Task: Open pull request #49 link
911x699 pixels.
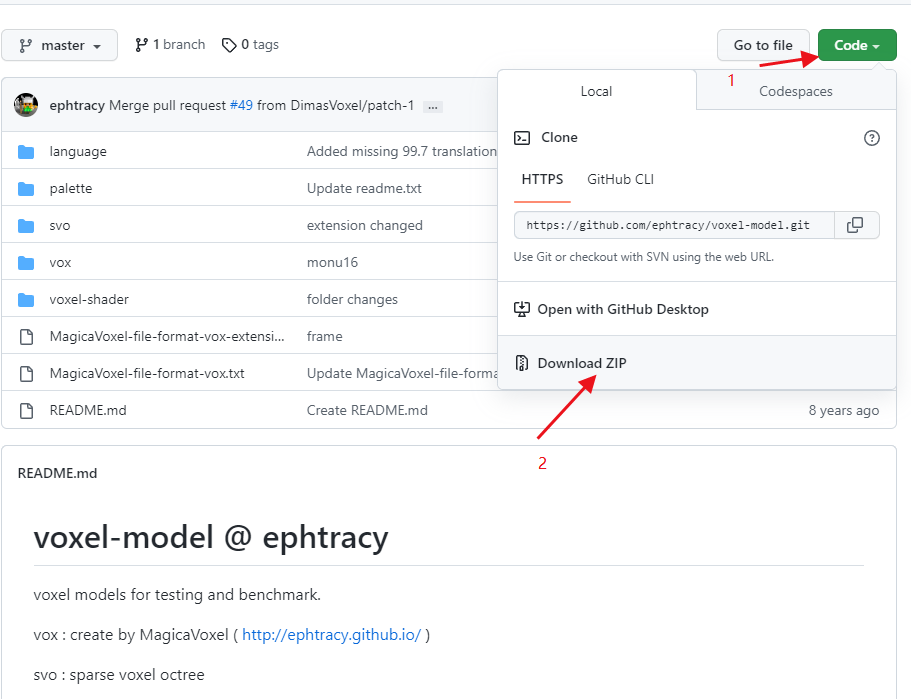Action: coord(241,105)
